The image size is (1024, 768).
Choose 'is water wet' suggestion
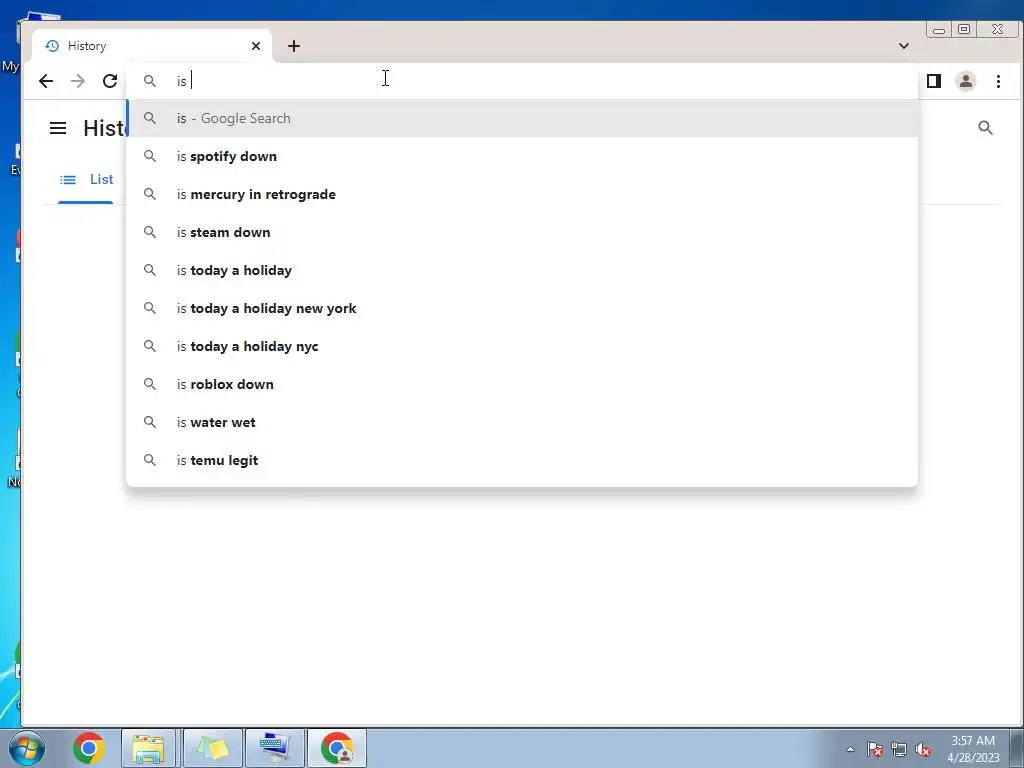click(522, 422)
